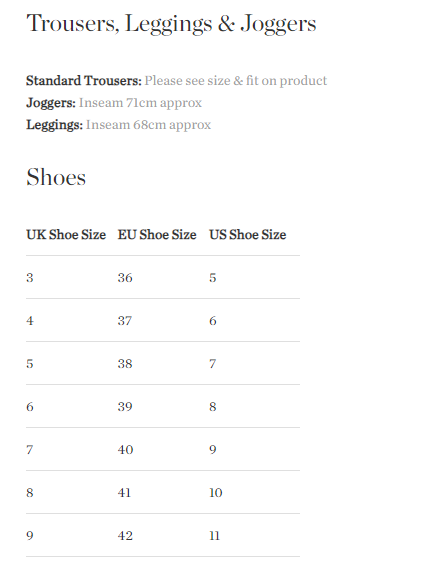Click the Shoes section heading

(56, 177)
